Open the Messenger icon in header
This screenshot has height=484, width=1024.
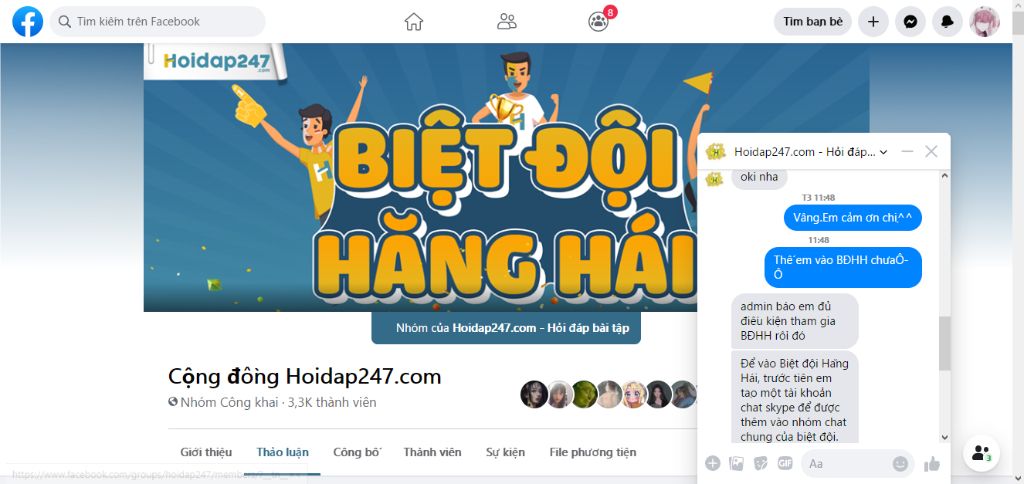(910, 22)
